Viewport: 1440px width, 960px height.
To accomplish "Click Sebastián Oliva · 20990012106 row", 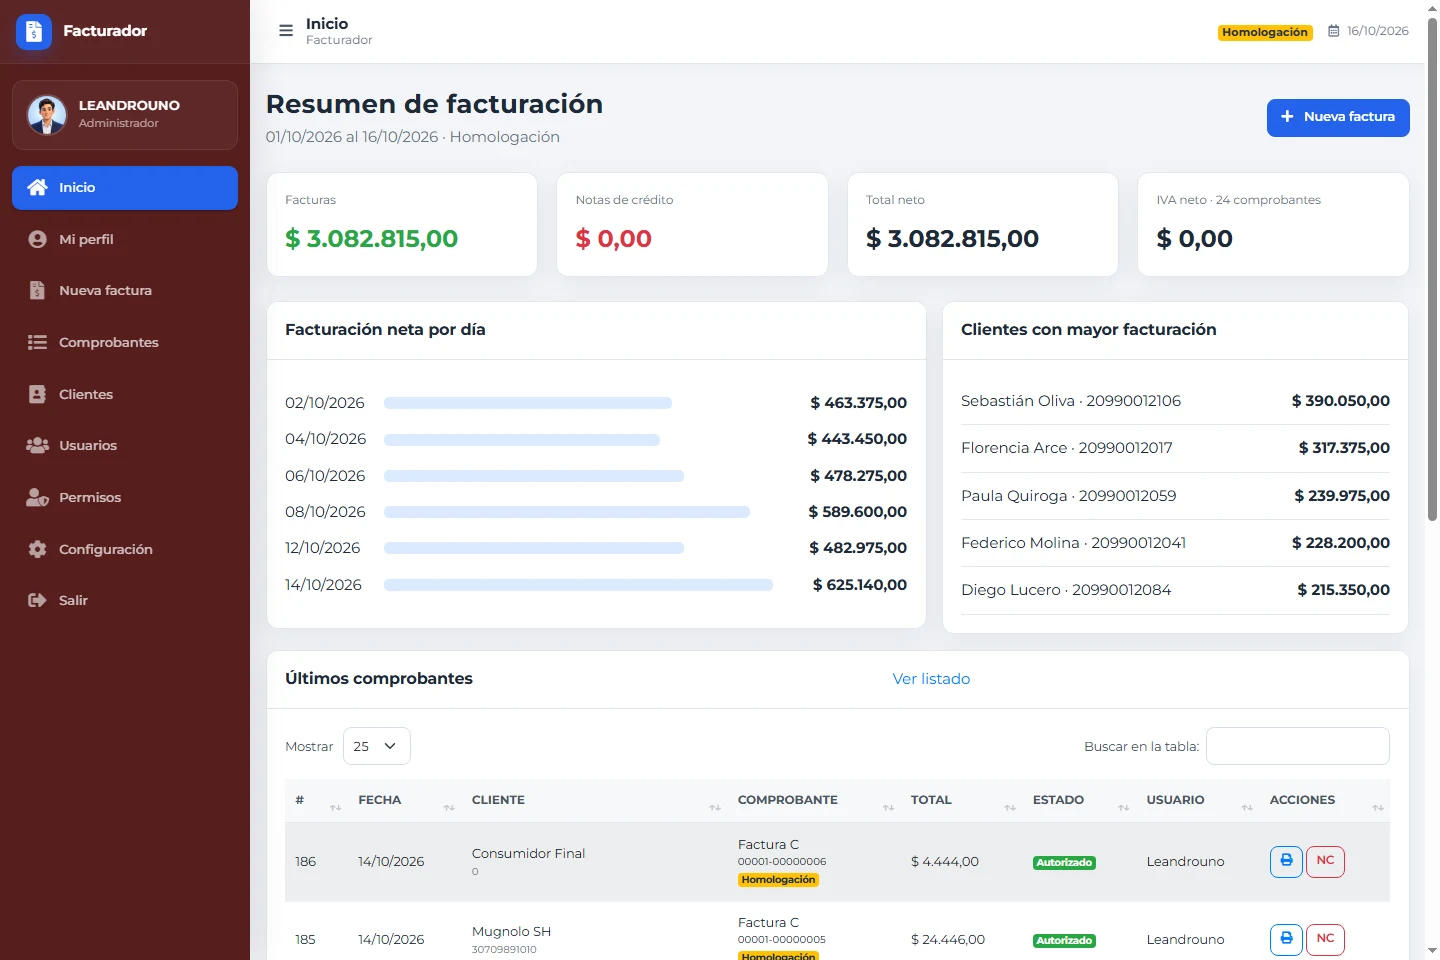I will pyautogui.click(x=1175, y=401).
